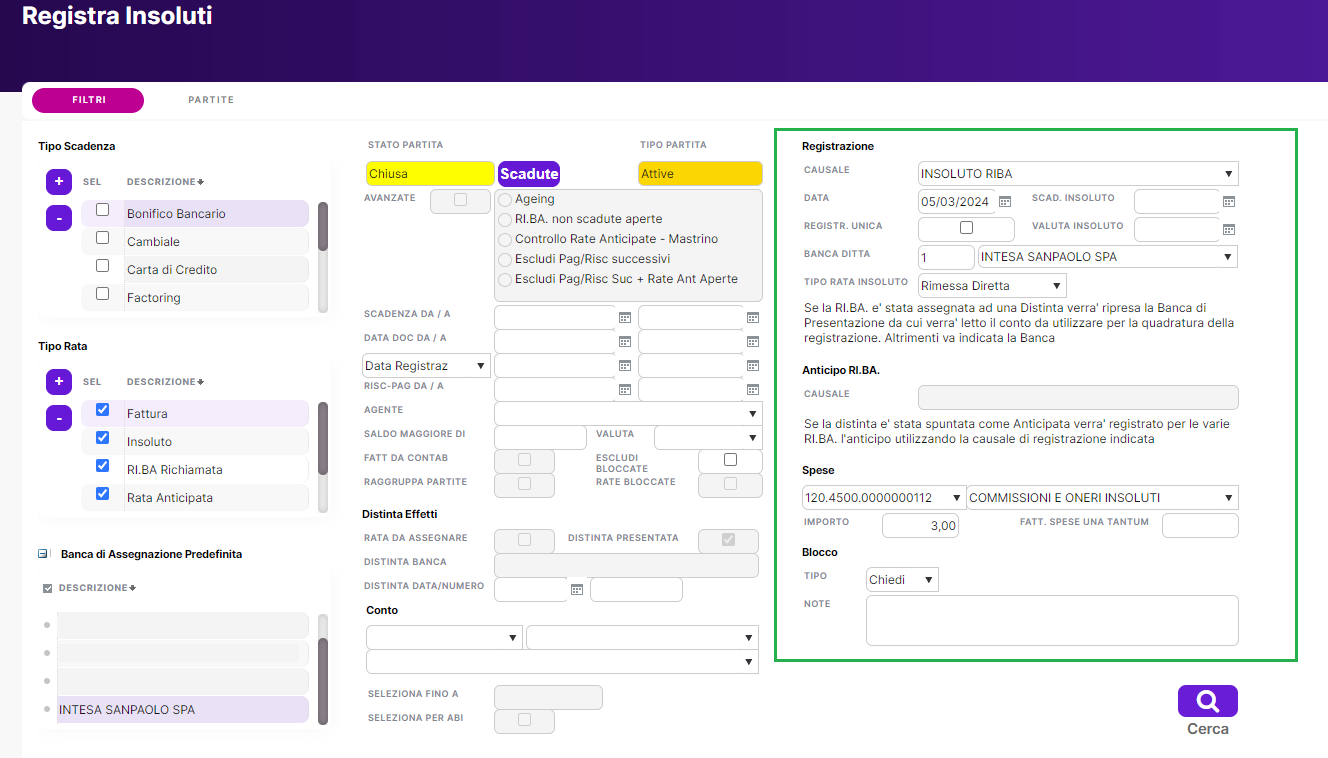Viewport: 1328px width, 758px height.
Task: Check the Factoring checkbox
Action: [x=102, y=294]
